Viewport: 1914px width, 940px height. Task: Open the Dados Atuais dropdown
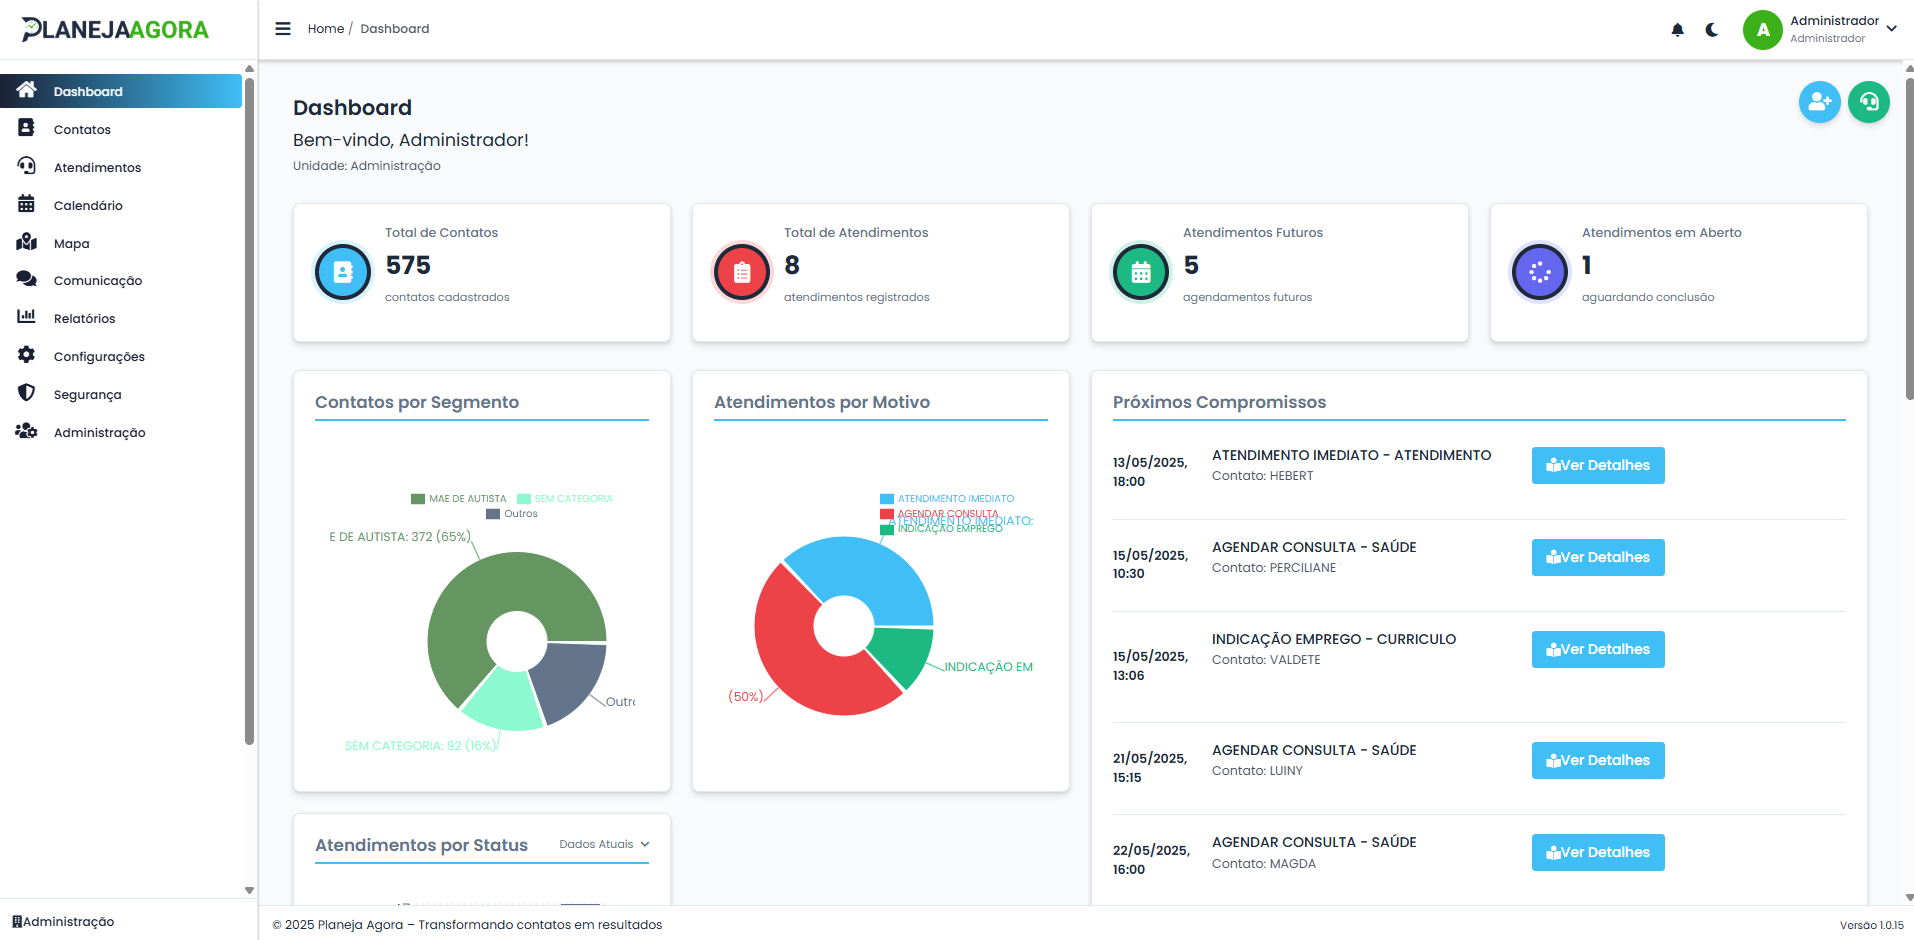click(602, 844)
